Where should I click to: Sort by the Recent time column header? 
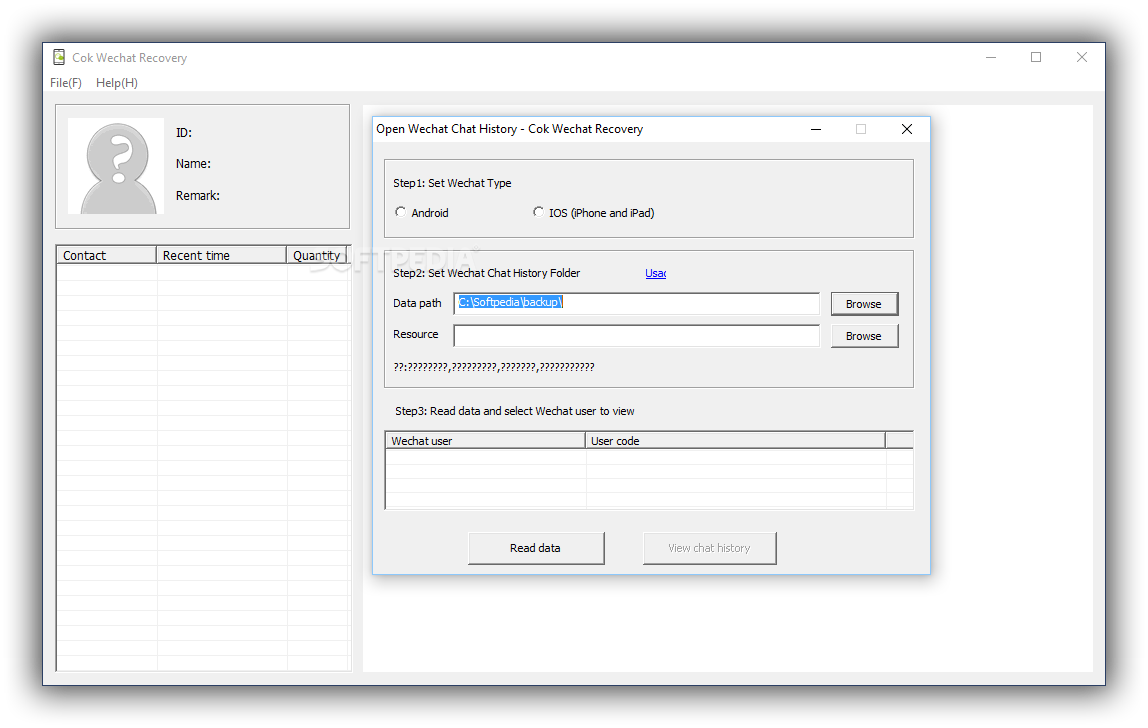pyautogui.click(x=221, y=255)
